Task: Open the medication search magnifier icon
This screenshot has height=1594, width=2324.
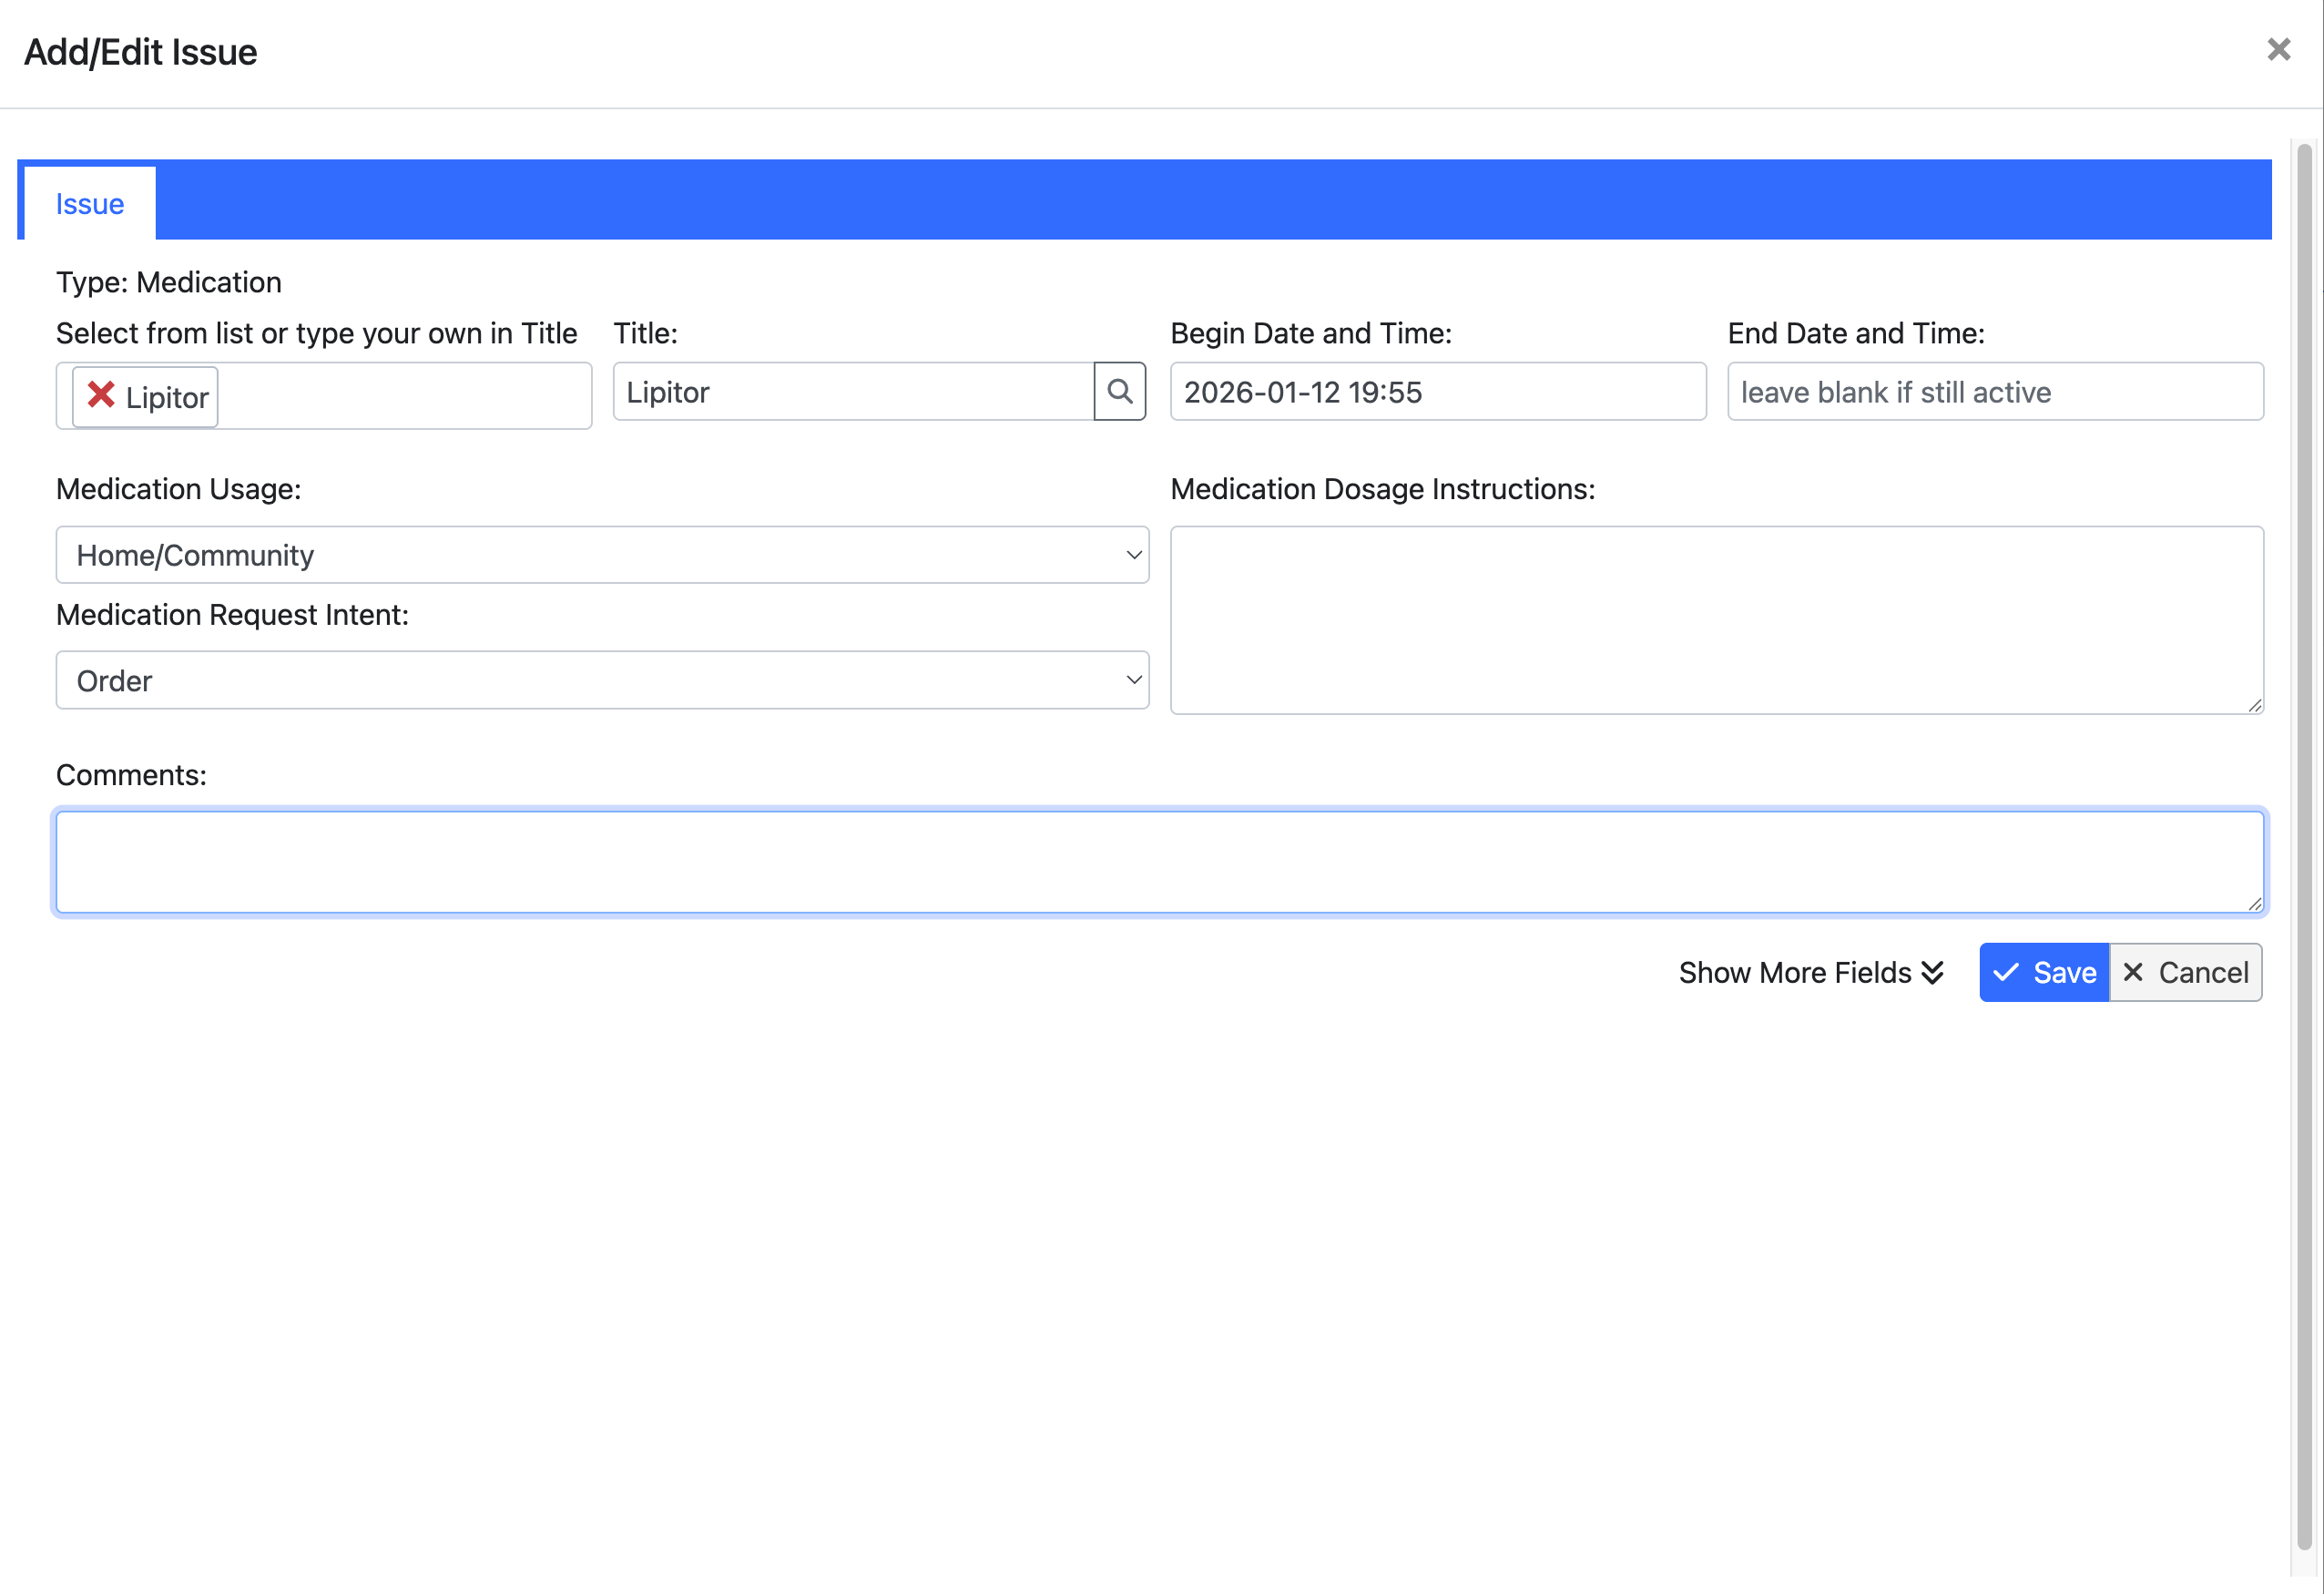Action: click(x=1119, y=391)
